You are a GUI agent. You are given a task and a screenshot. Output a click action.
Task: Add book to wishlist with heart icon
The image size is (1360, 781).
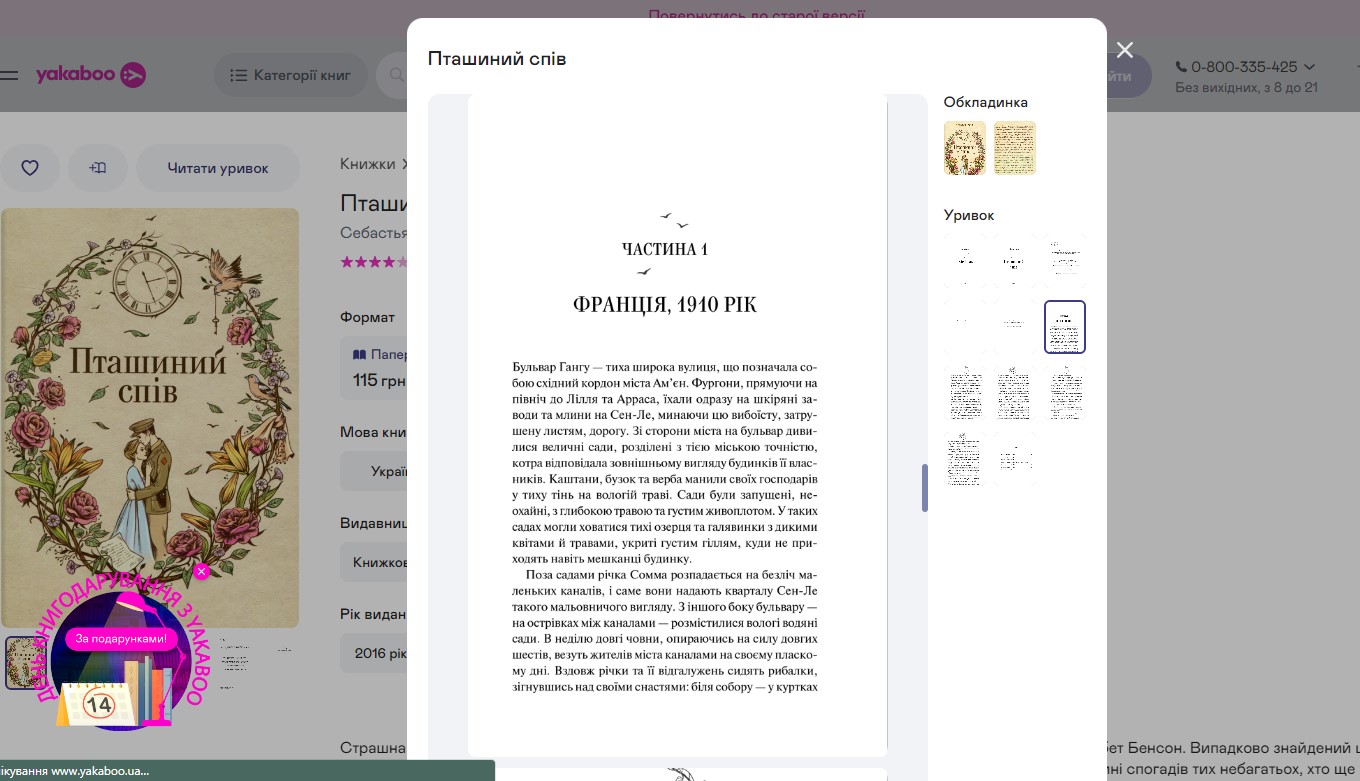point(30,168)
